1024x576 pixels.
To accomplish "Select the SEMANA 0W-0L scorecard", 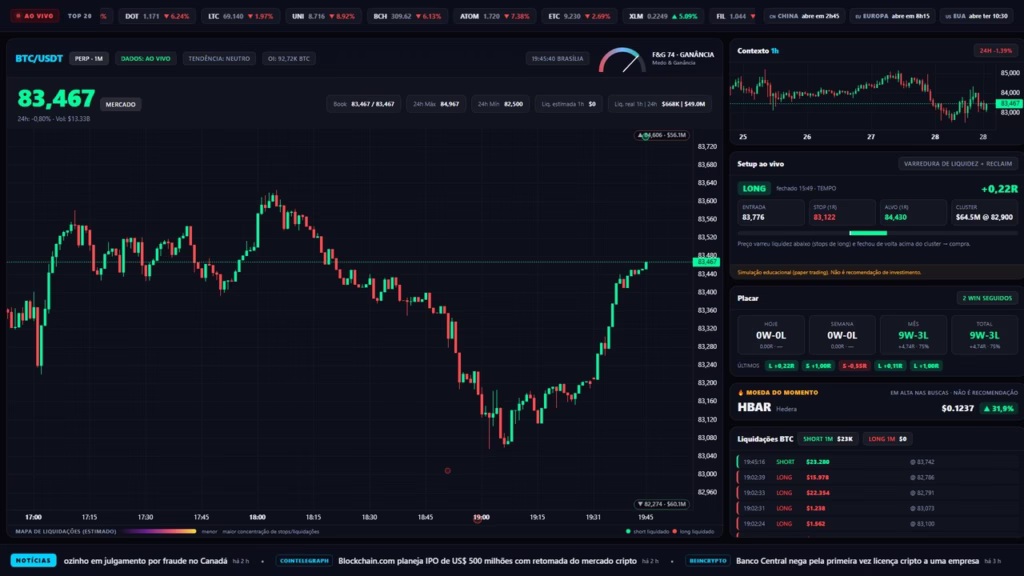I will pos(842,335).
